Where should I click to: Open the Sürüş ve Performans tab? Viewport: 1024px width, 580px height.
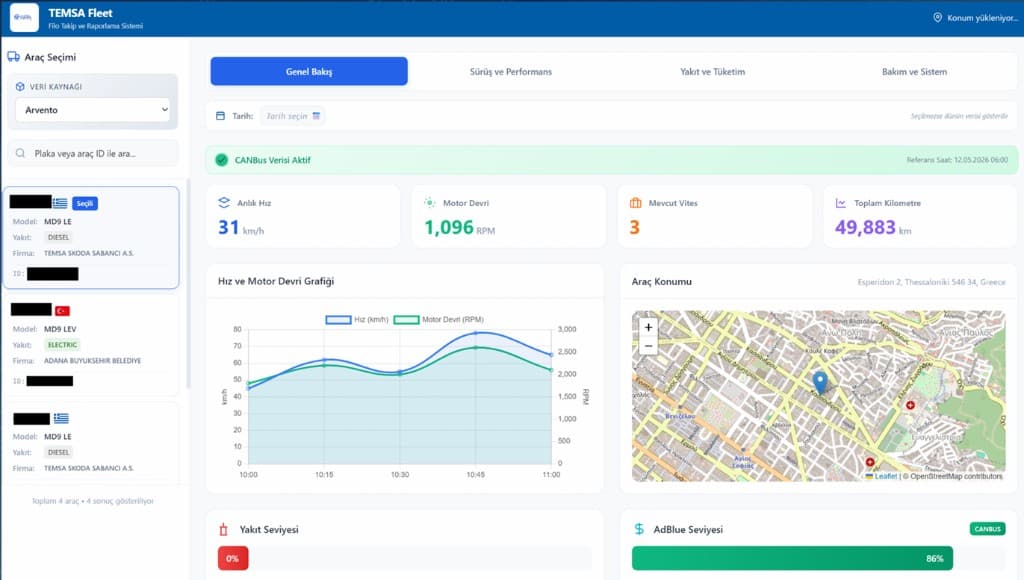pos(511,71)
